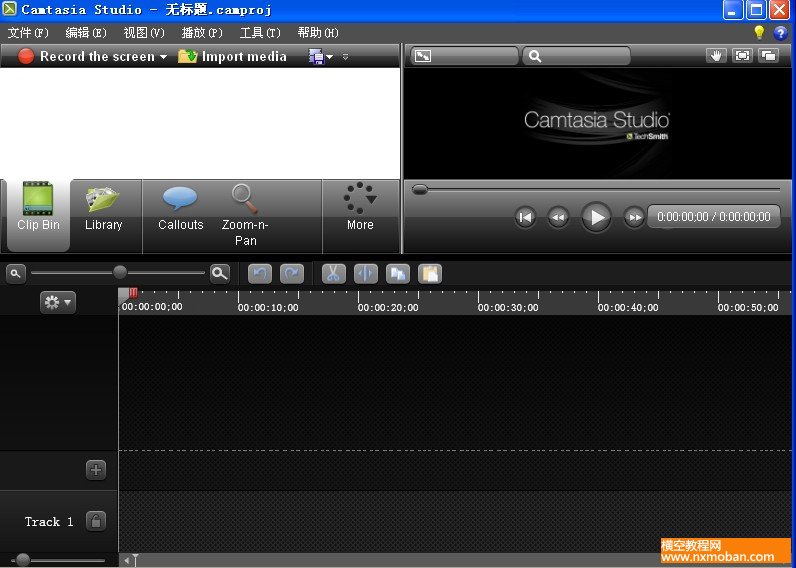
Task: Undo the last action
Action: [260, 273]
